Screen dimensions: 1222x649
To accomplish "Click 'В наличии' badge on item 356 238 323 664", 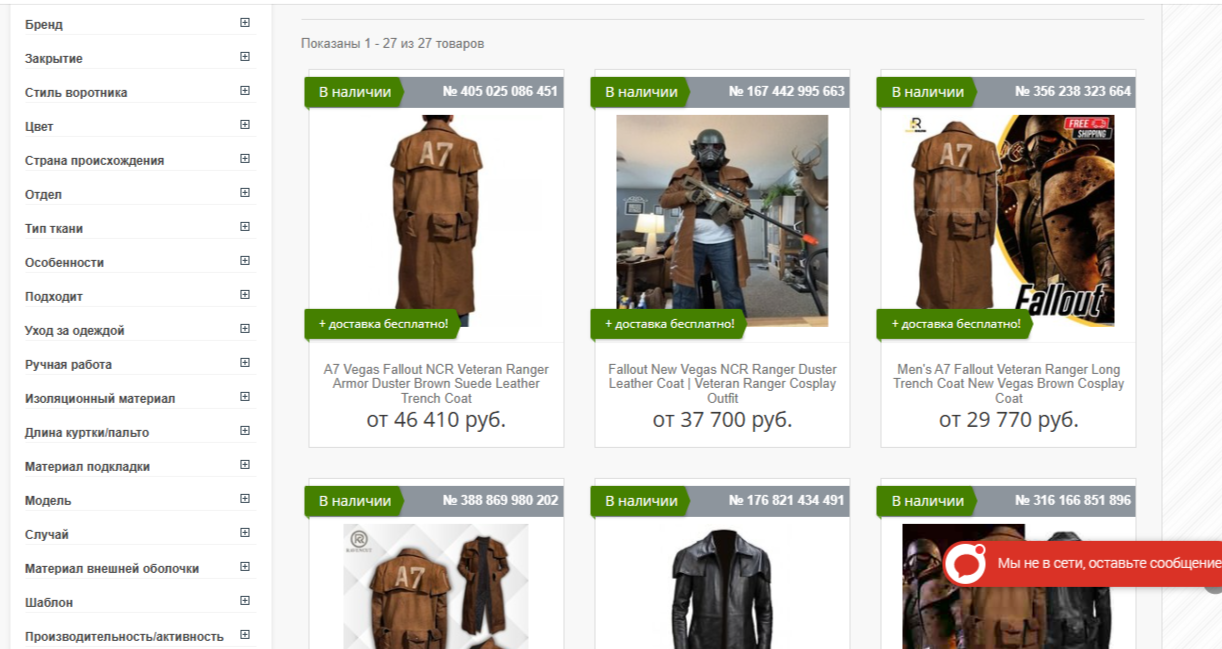I will 927,92.
